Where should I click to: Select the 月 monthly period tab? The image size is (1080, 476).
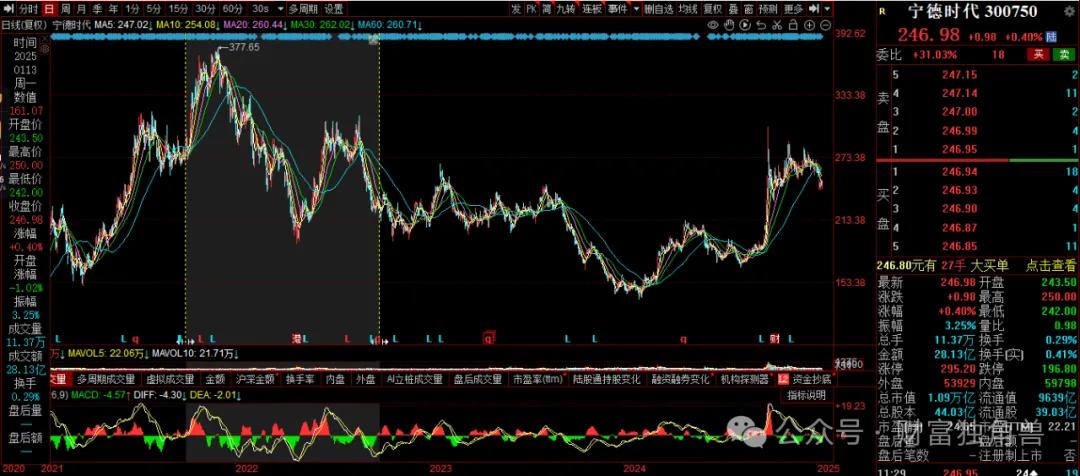[81, 9]
